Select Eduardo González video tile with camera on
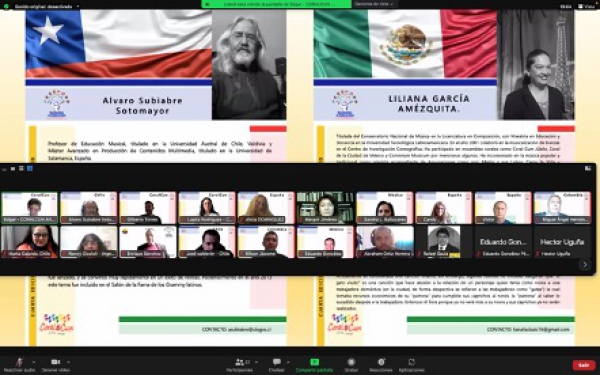This screenshot has width=600, height=375. [x=326, y=242]
